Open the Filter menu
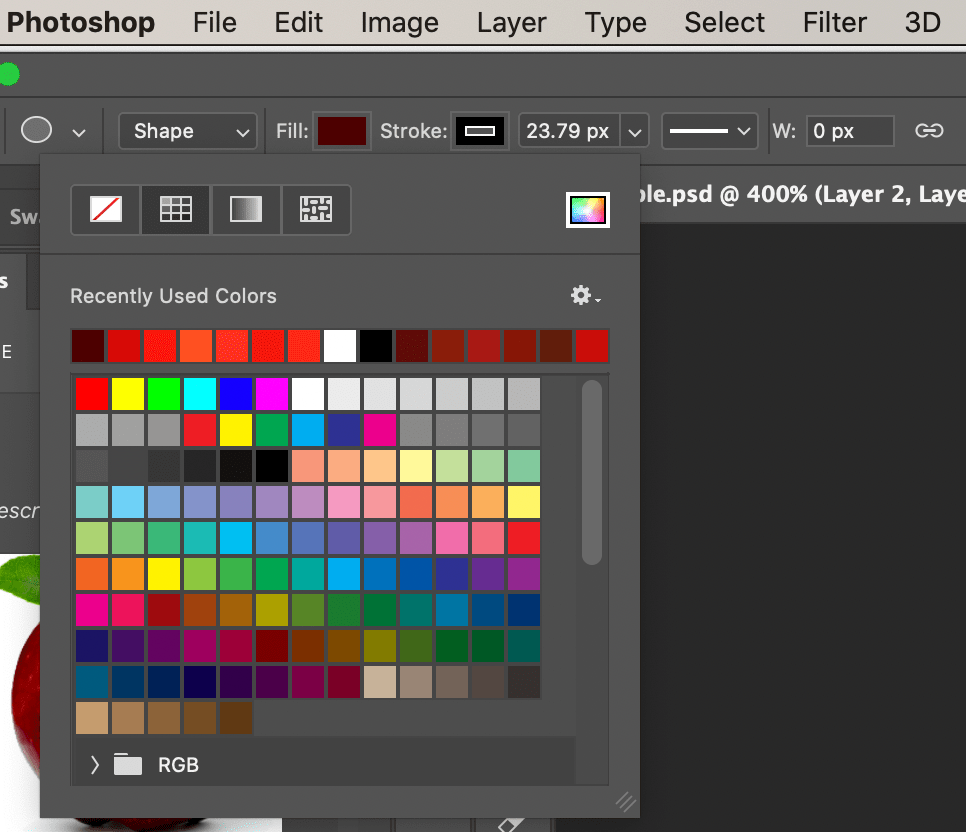This screenshot has height=832, width=966. point(833,22)
